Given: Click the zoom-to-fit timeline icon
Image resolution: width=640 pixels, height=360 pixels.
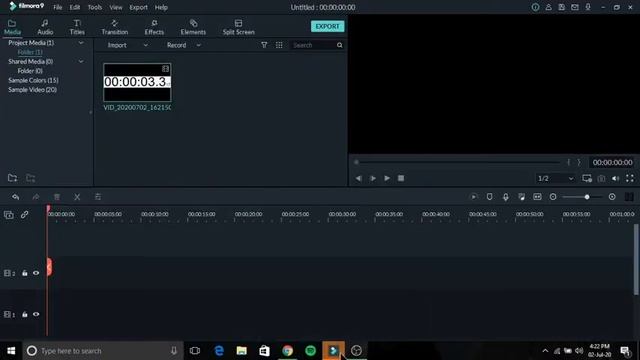Looking at the screenshot, I should tap(537, 197).
